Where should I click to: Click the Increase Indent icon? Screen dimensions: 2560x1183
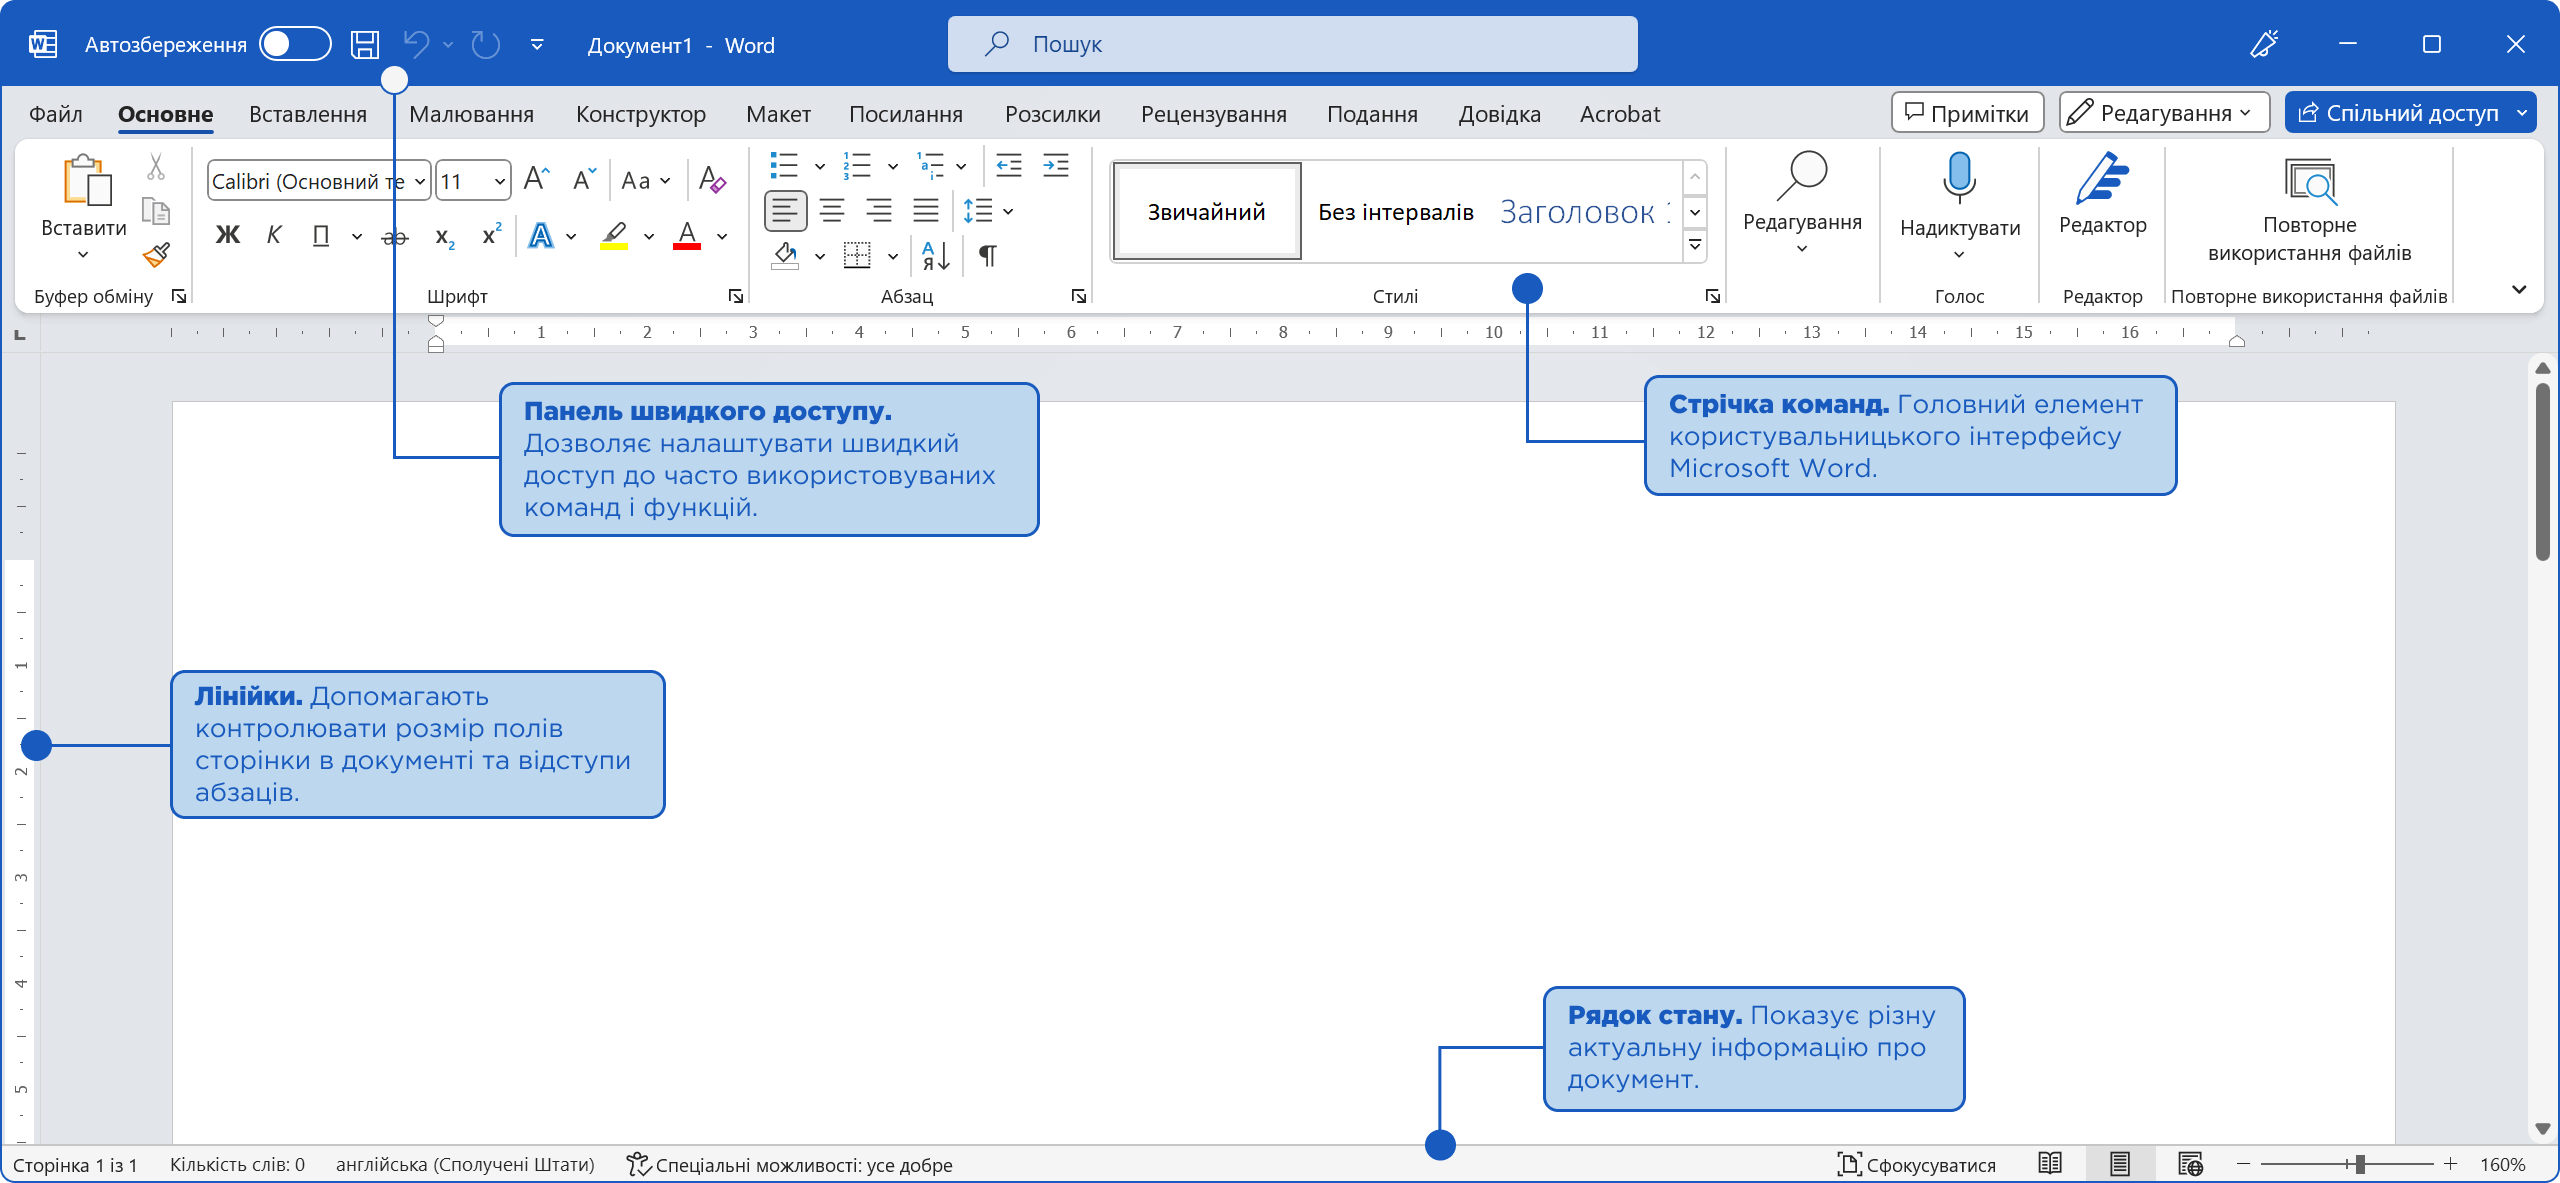(1055, 166)
